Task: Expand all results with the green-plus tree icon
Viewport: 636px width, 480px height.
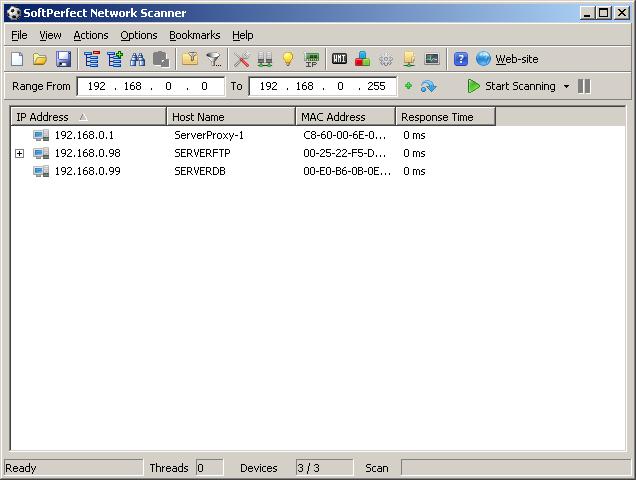Action: (x=115, y=59)
